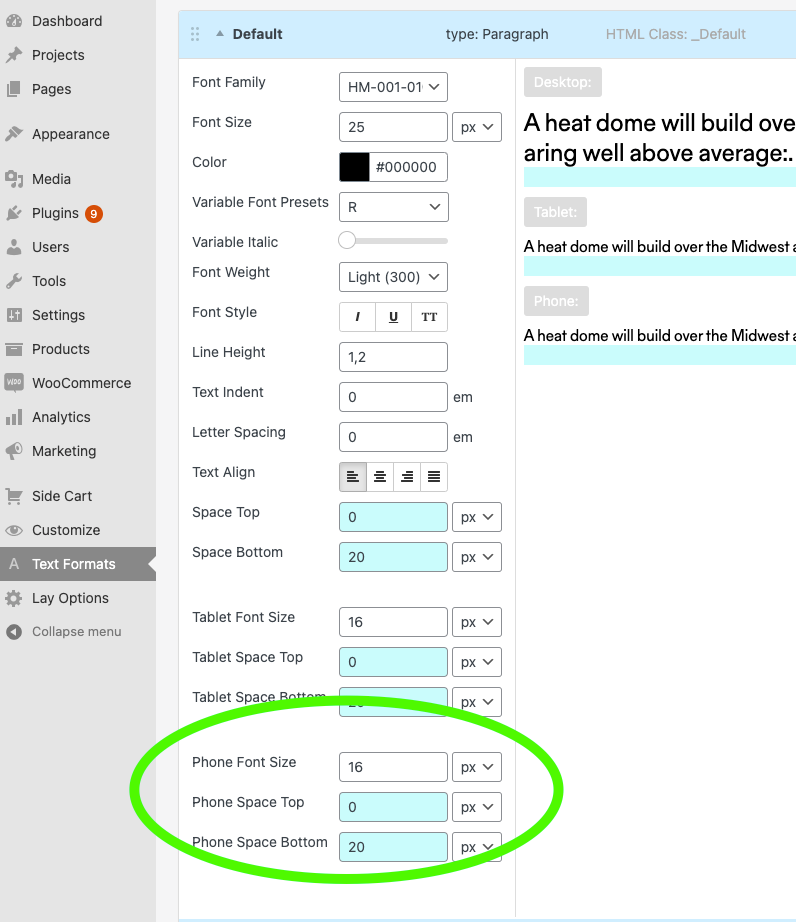Click the Side Cart icon

14,496
